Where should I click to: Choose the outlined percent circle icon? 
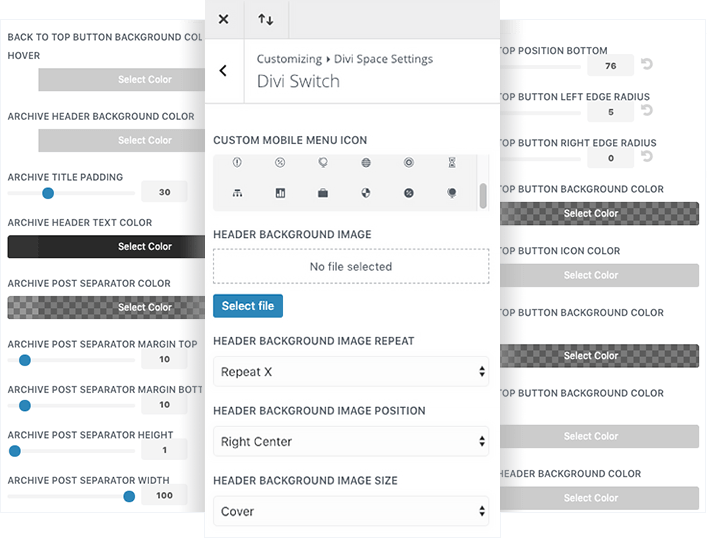[x=280, y=162]
